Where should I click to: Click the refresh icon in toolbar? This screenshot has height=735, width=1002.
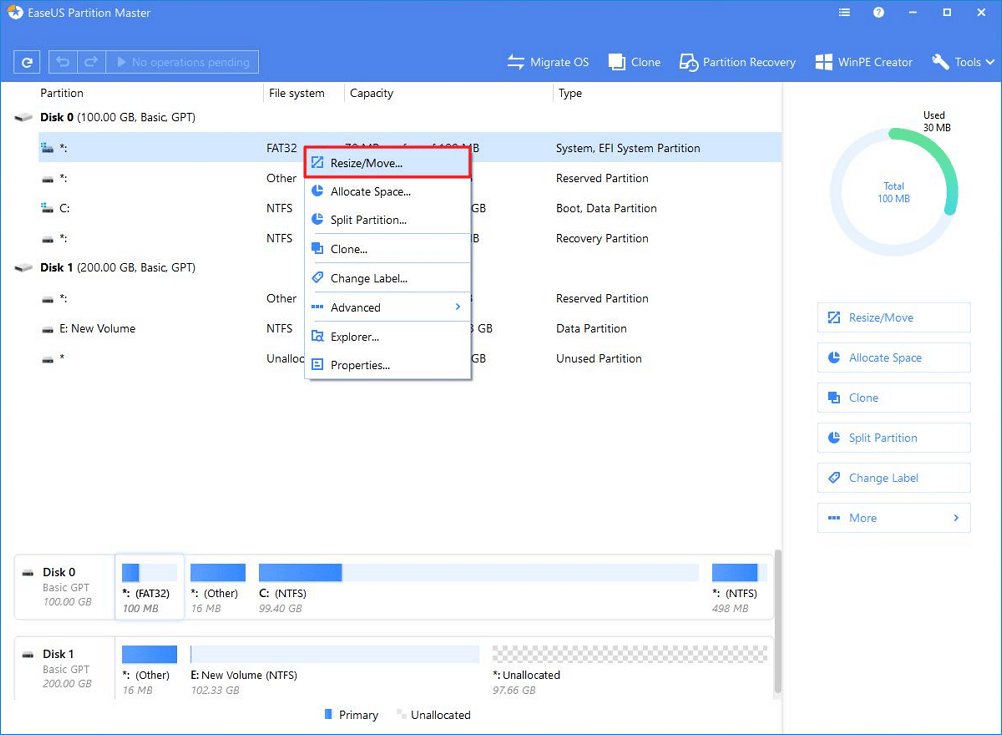tap(27, 62)
